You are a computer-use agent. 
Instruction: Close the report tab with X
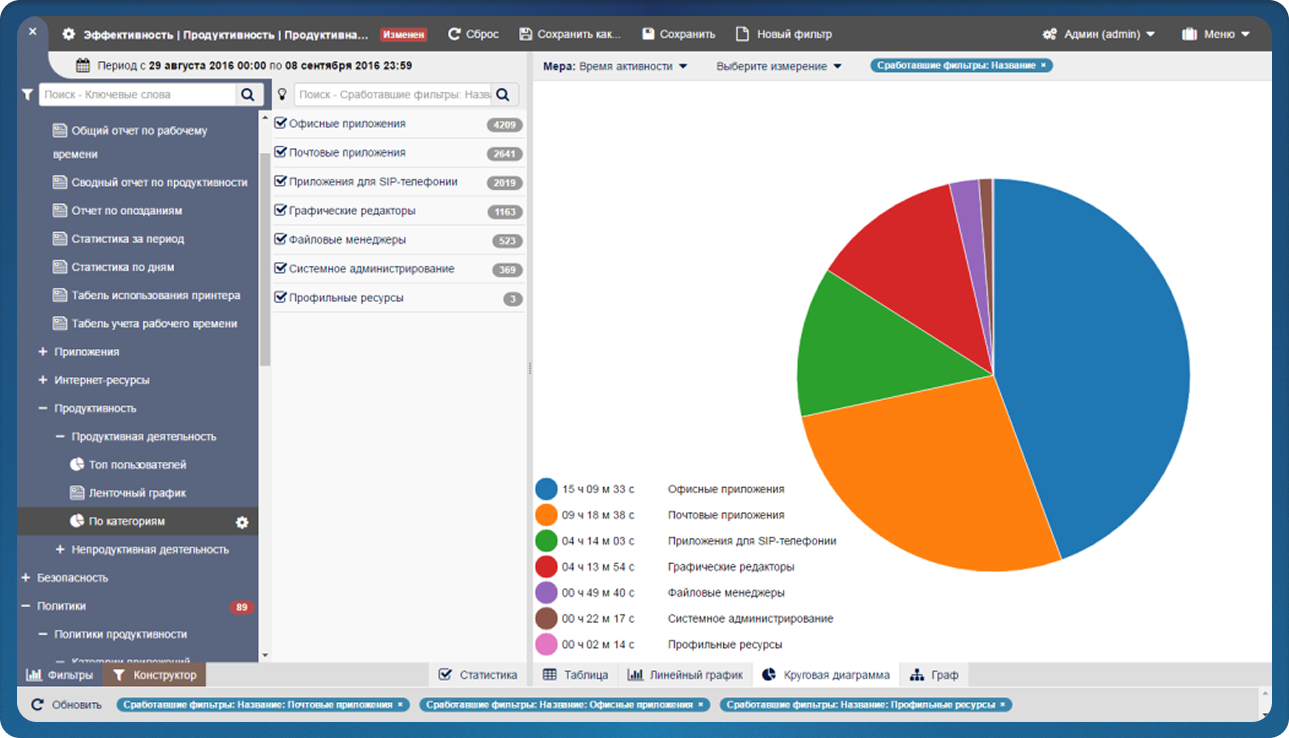tap(32, 31)
